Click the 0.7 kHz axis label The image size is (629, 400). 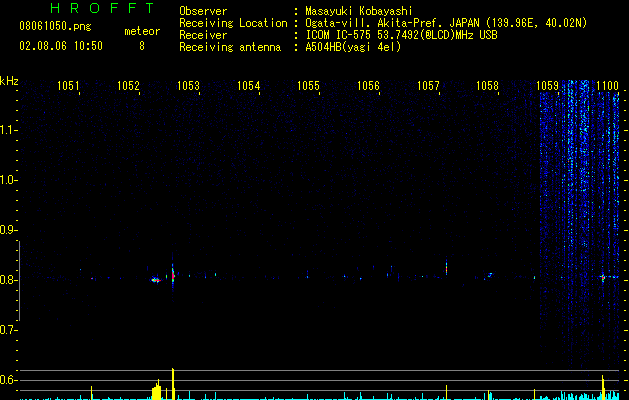[x=8, y=330]
